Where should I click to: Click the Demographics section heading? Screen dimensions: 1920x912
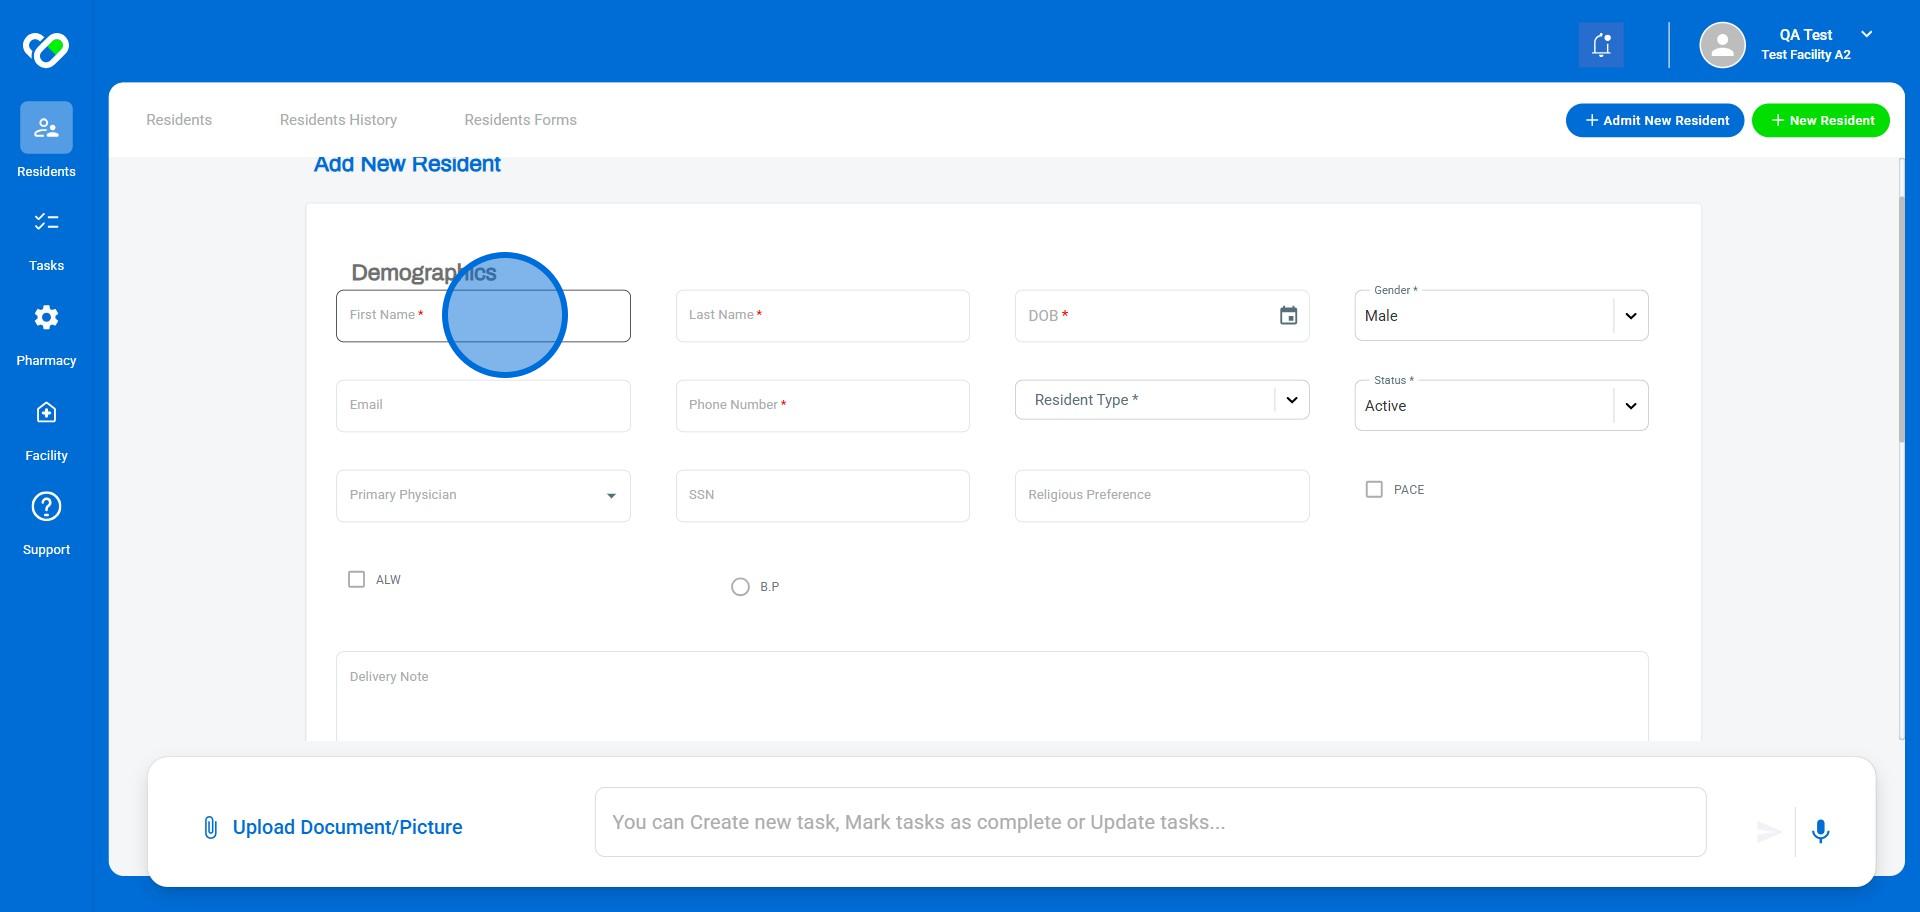423,273
